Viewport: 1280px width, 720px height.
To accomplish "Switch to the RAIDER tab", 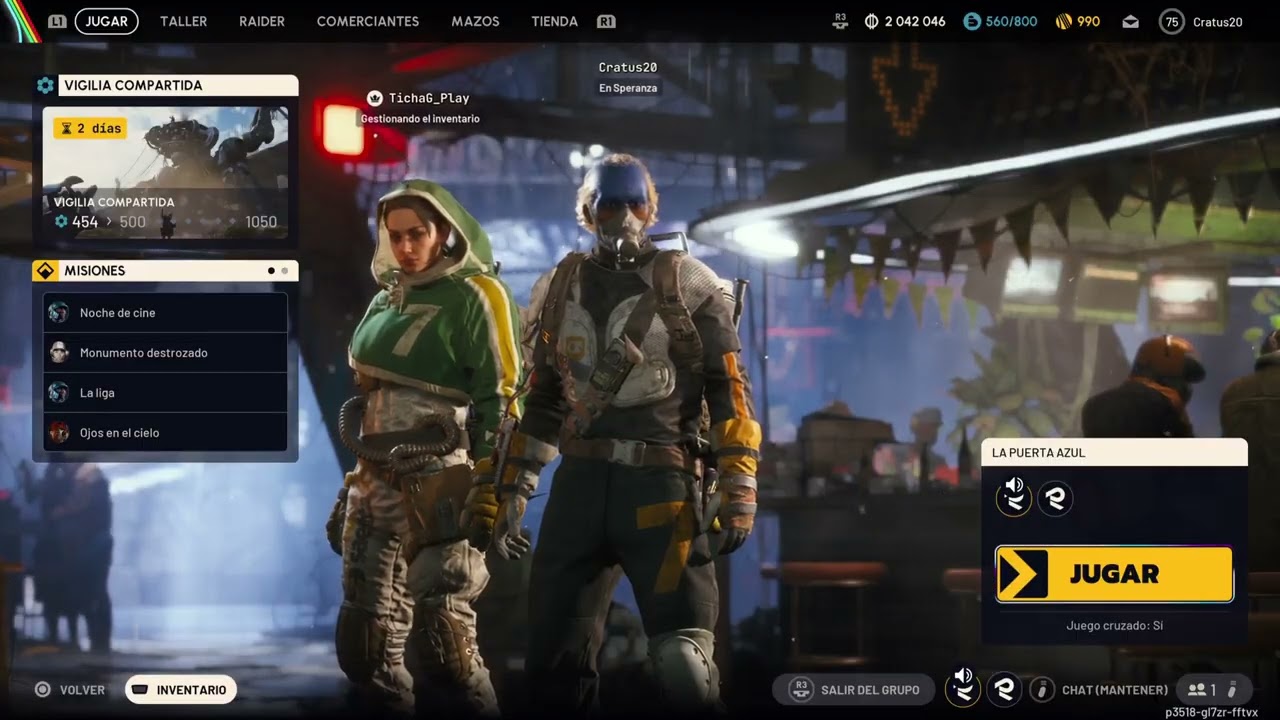I will pos(262,21).
